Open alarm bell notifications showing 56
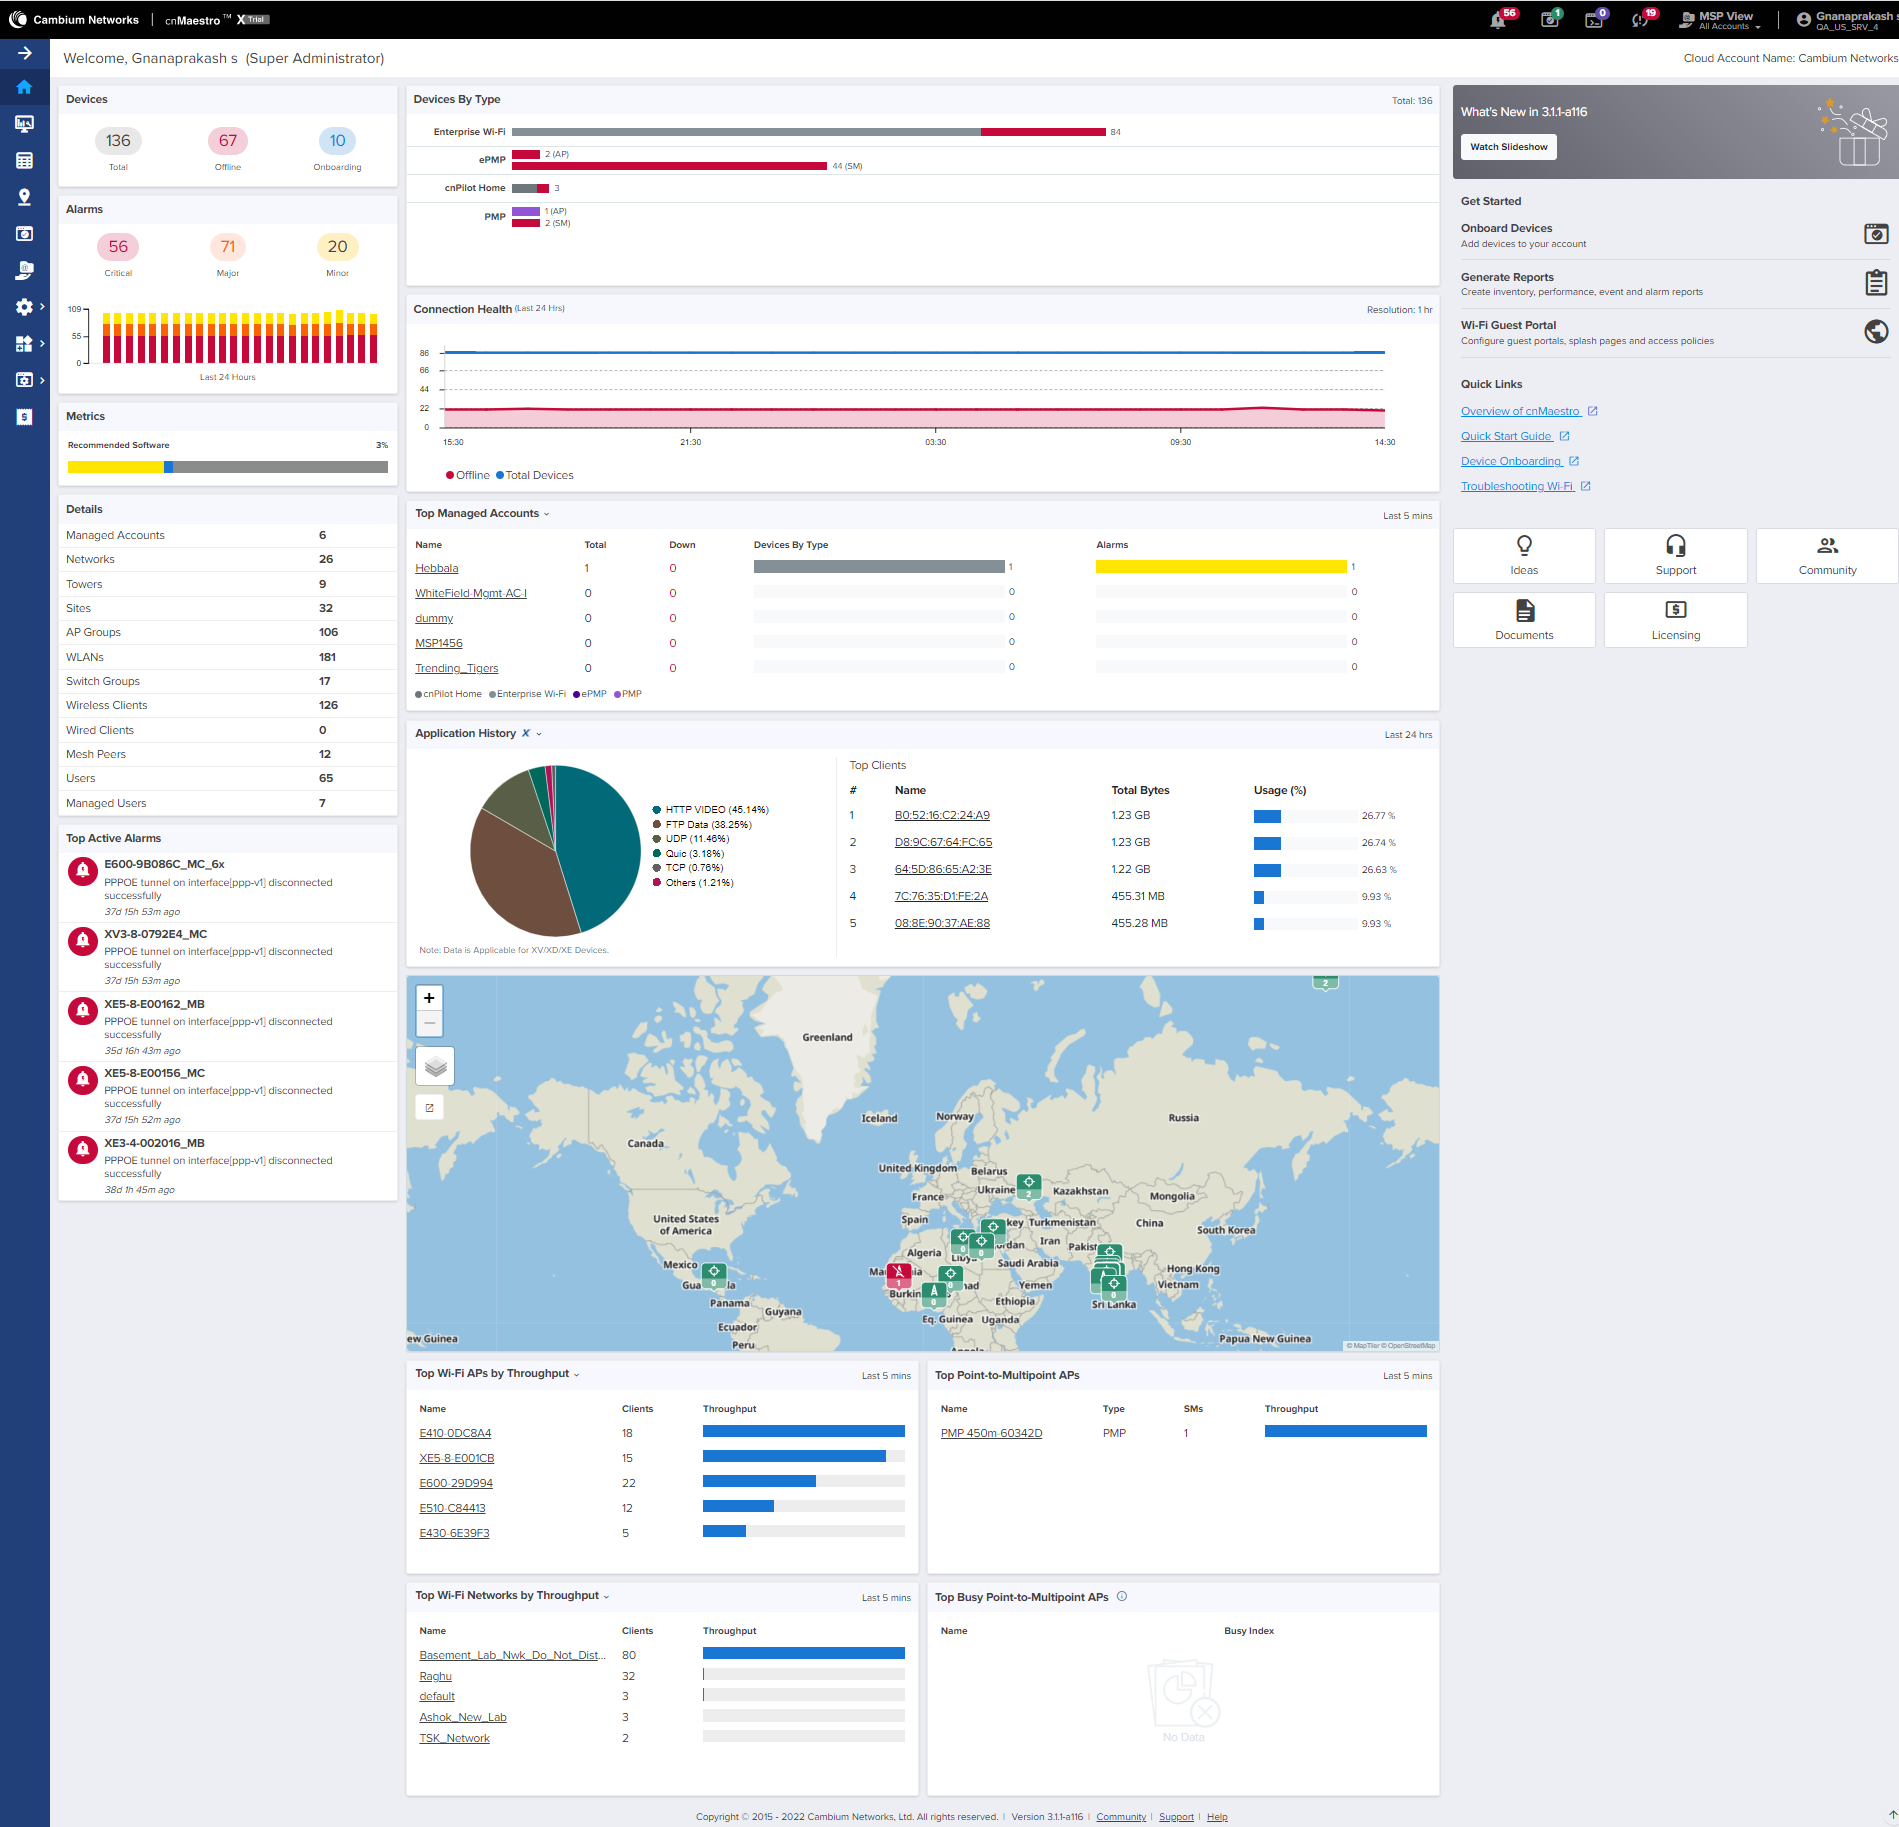This screenshot has width=1899, height=1827. pos(1499,20)
